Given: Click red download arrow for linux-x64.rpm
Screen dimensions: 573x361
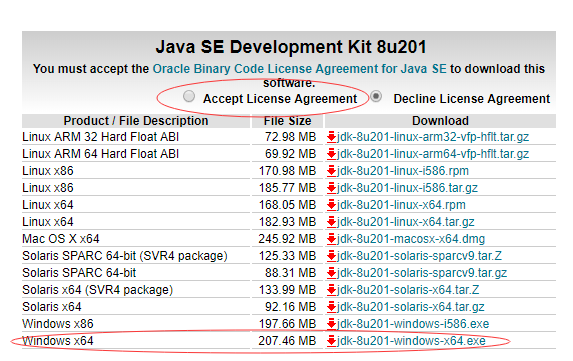Looking at the screenshot, I should [x=331, y=205].
